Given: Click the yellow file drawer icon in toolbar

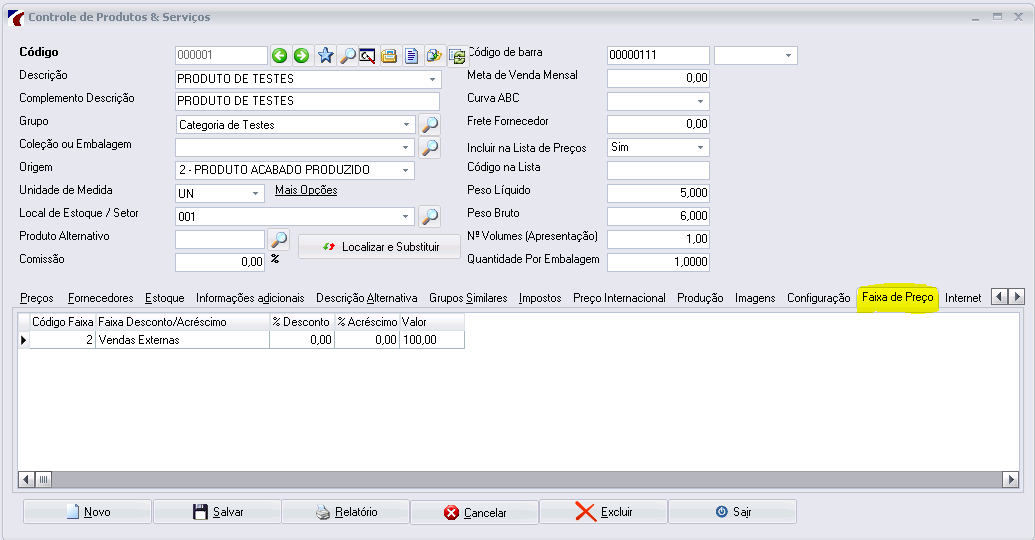Looking at the screenshot, I should coord(389,55).
